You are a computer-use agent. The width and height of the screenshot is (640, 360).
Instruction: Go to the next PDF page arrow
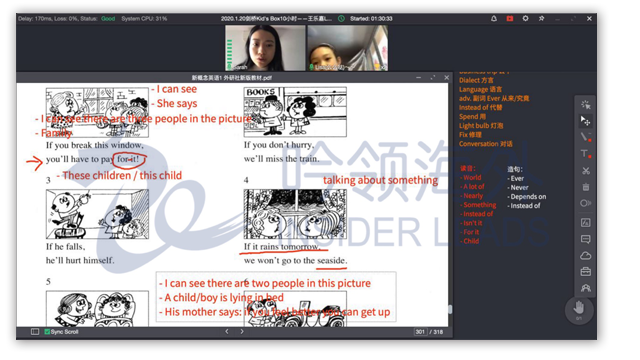point(242,331)
